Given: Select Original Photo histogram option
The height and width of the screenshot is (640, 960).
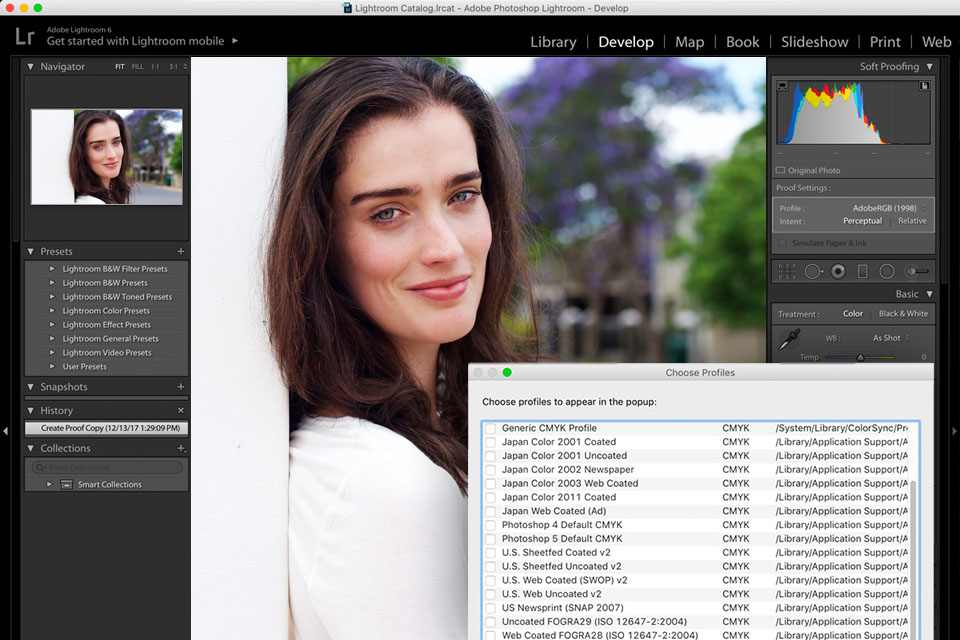Looking at the screenshot, I should click(808, 170).
